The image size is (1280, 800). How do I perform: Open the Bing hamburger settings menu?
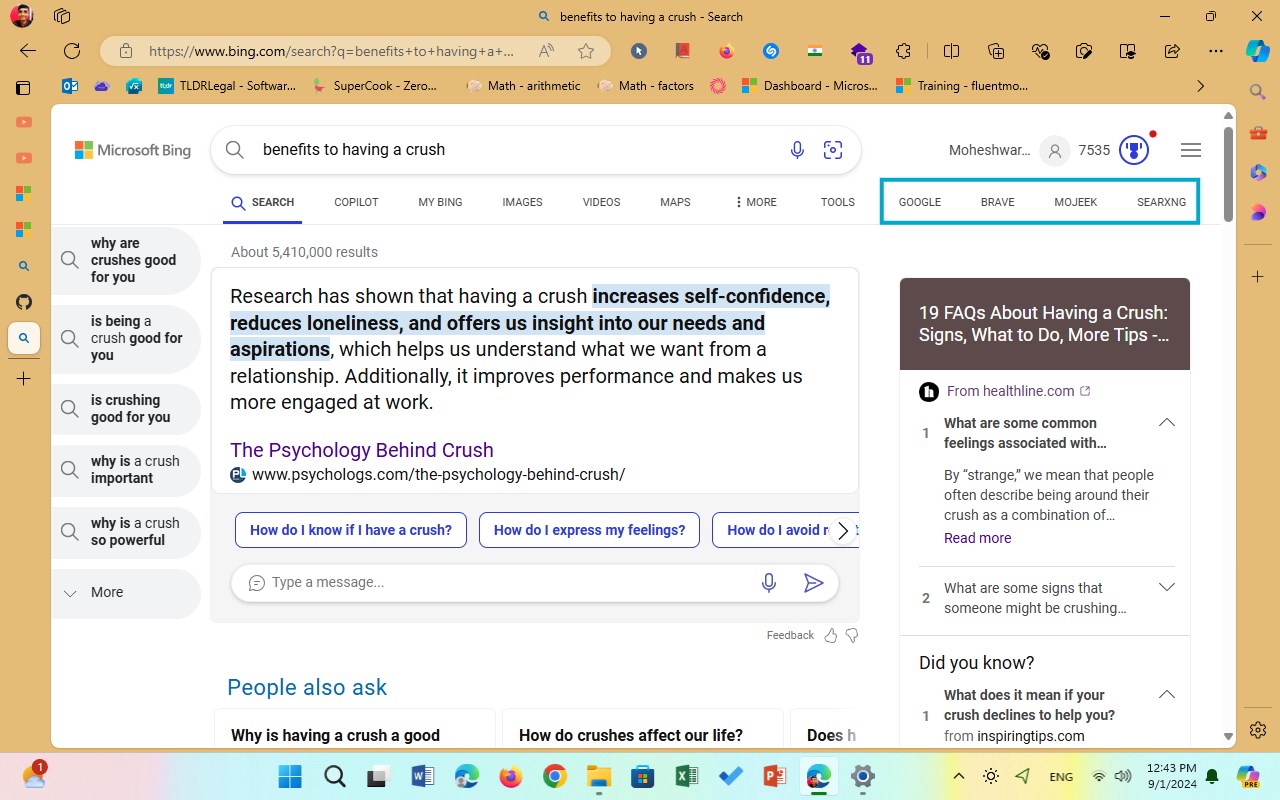tap(1191, 150)
